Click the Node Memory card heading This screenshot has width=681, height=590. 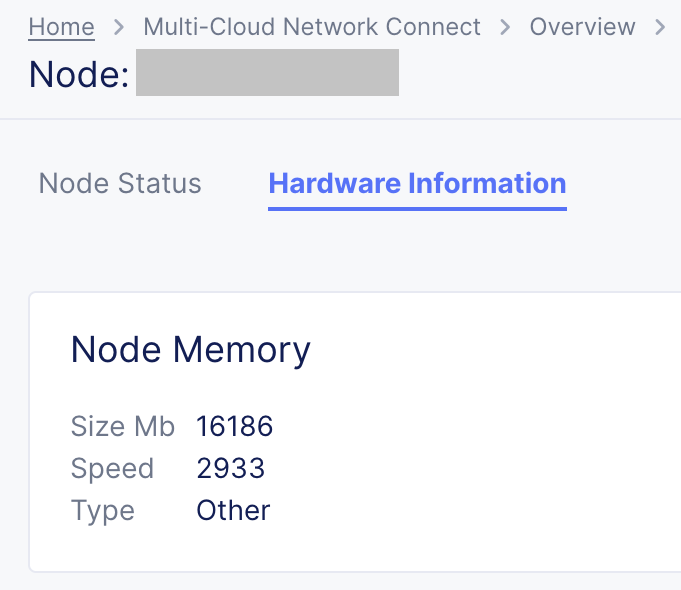click(191, 350)
